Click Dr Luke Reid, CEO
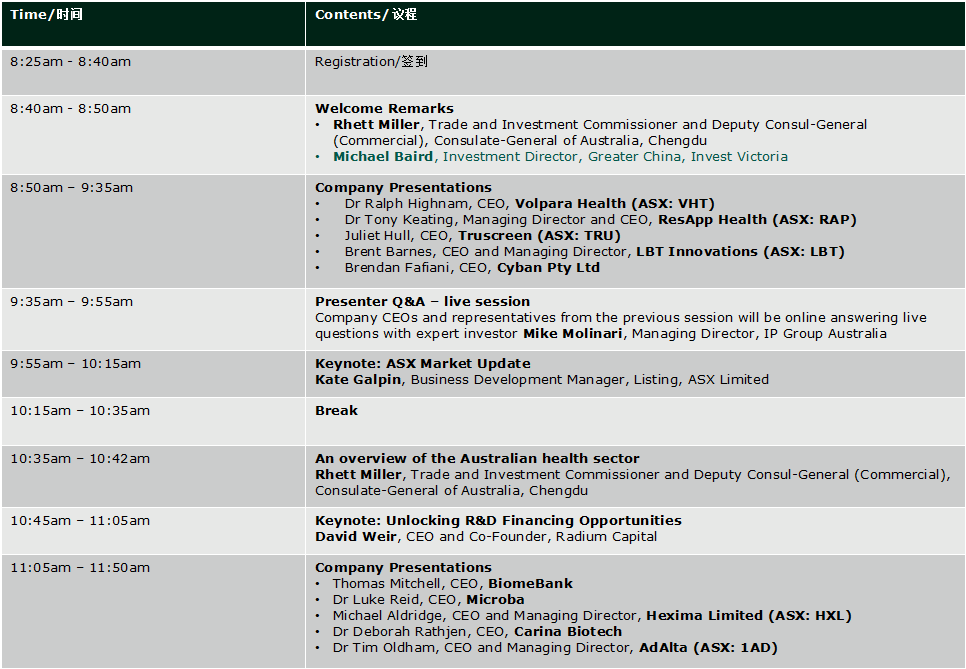The height and width of the screenshot is (669, 966). point(397,599)
